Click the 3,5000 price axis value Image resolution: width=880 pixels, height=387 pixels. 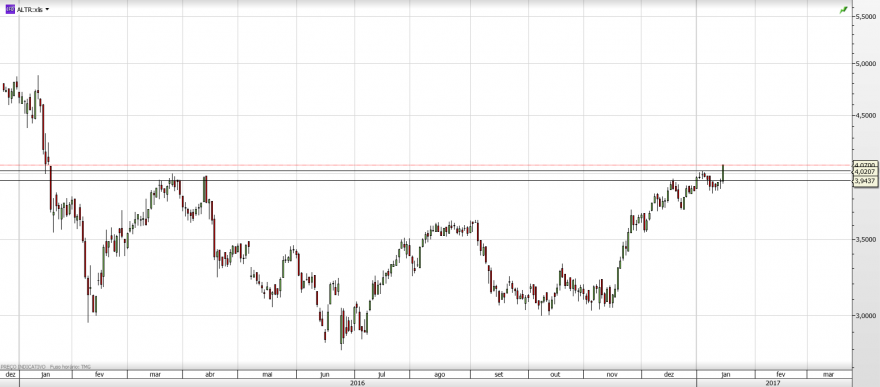[867, 239]
